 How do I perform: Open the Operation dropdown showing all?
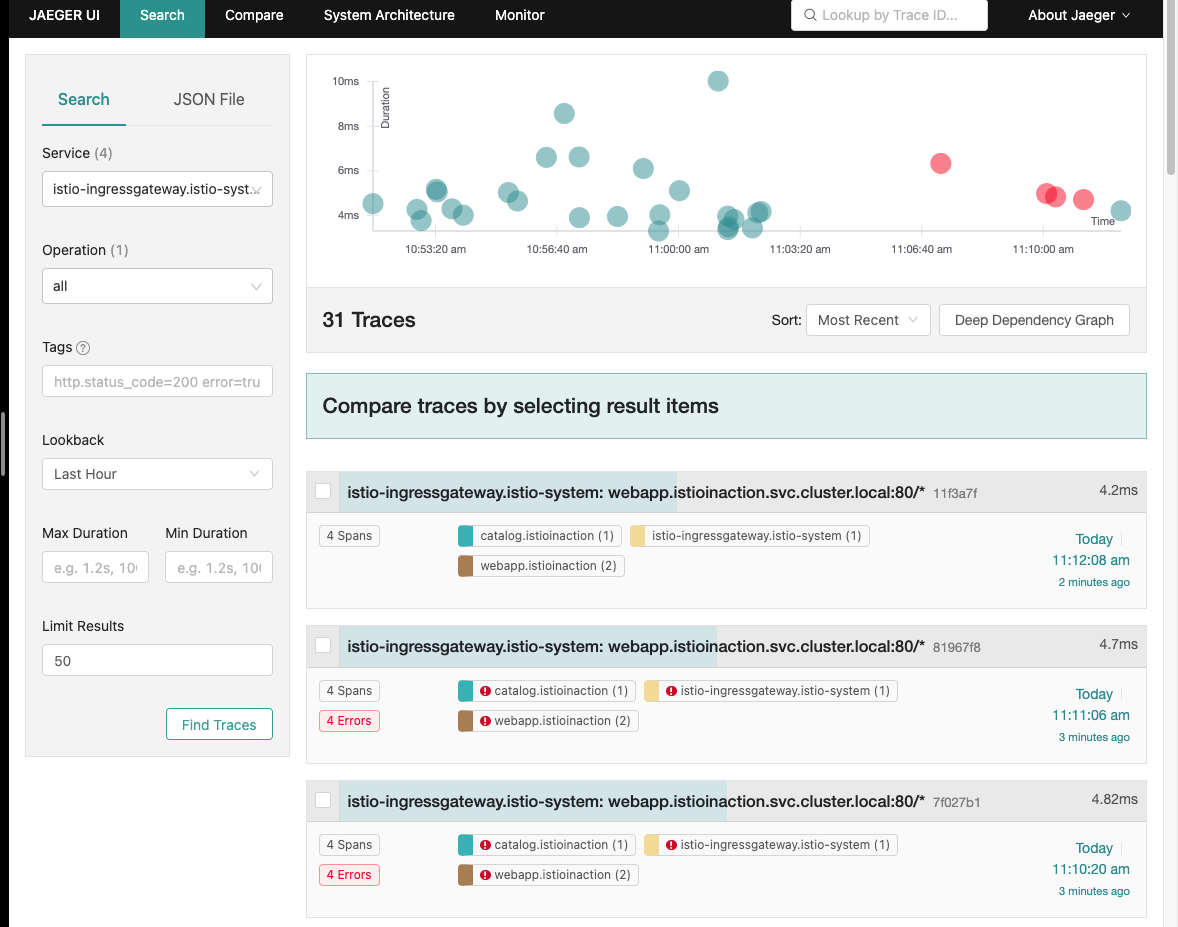pyautogui.click(x=157, y=286)
